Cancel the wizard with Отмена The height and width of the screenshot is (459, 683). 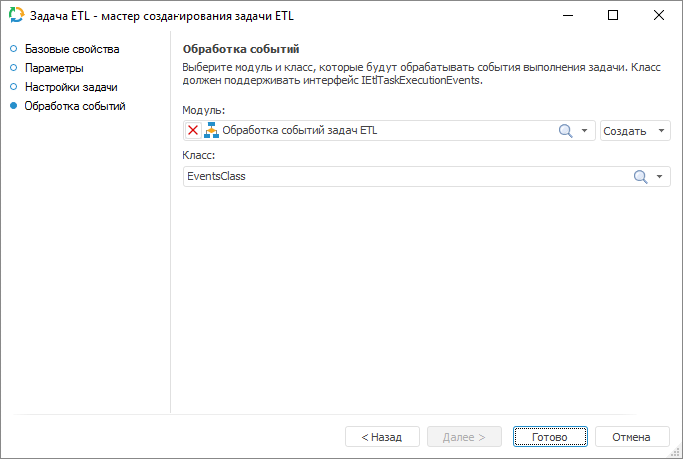[x=631, y=437]
